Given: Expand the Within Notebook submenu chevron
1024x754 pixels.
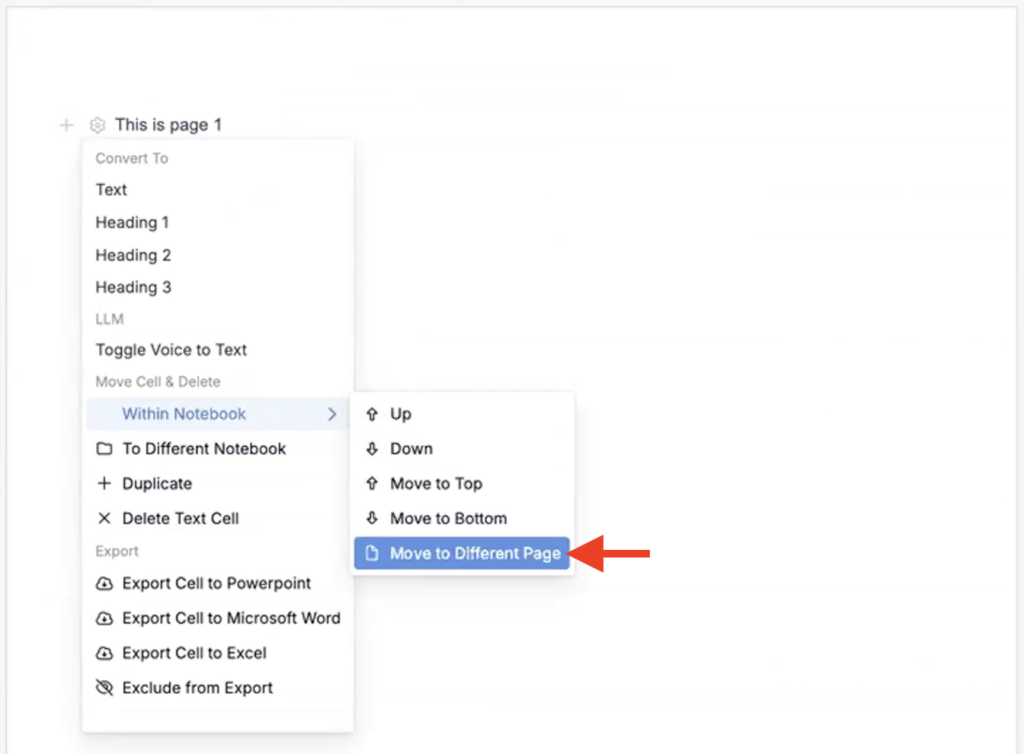Looking at the screenshot, I should [333, 414].
